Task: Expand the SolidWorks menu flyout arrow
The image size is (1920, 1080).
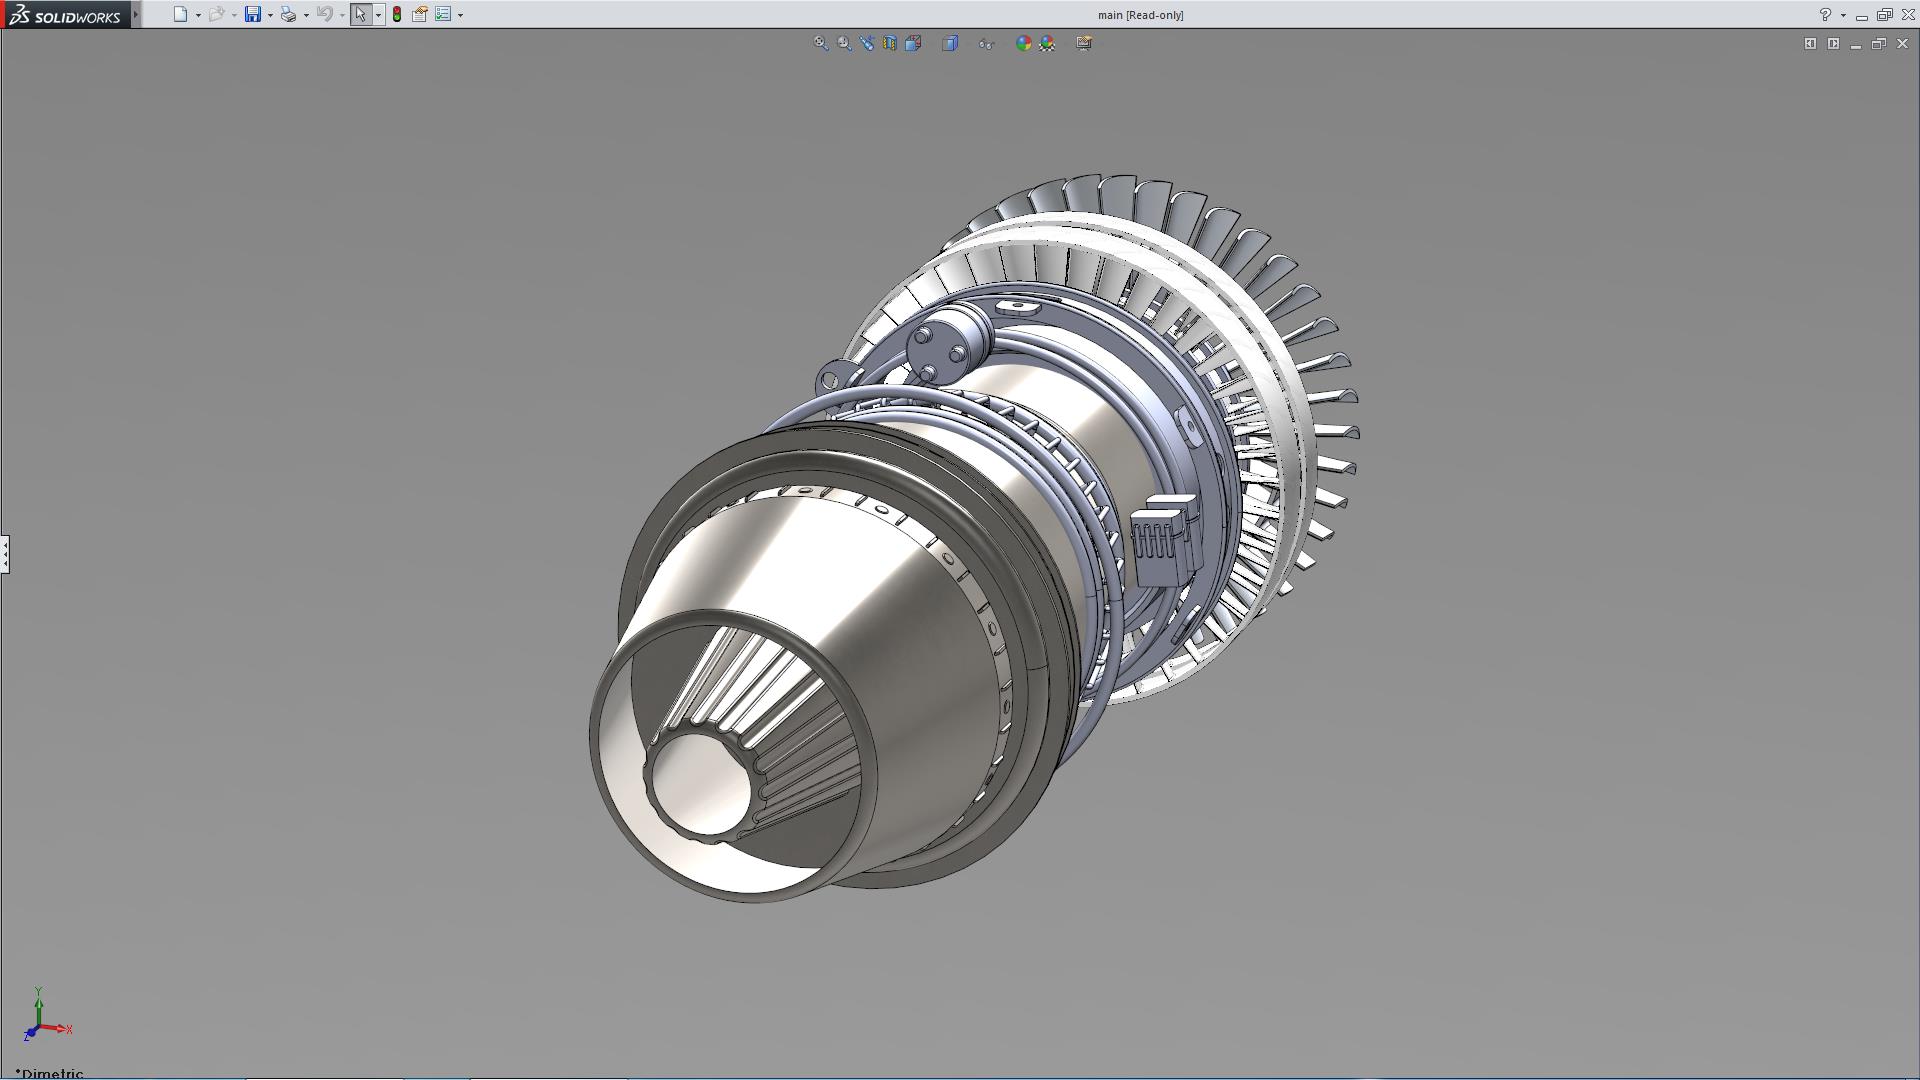Action: [136, 14]
